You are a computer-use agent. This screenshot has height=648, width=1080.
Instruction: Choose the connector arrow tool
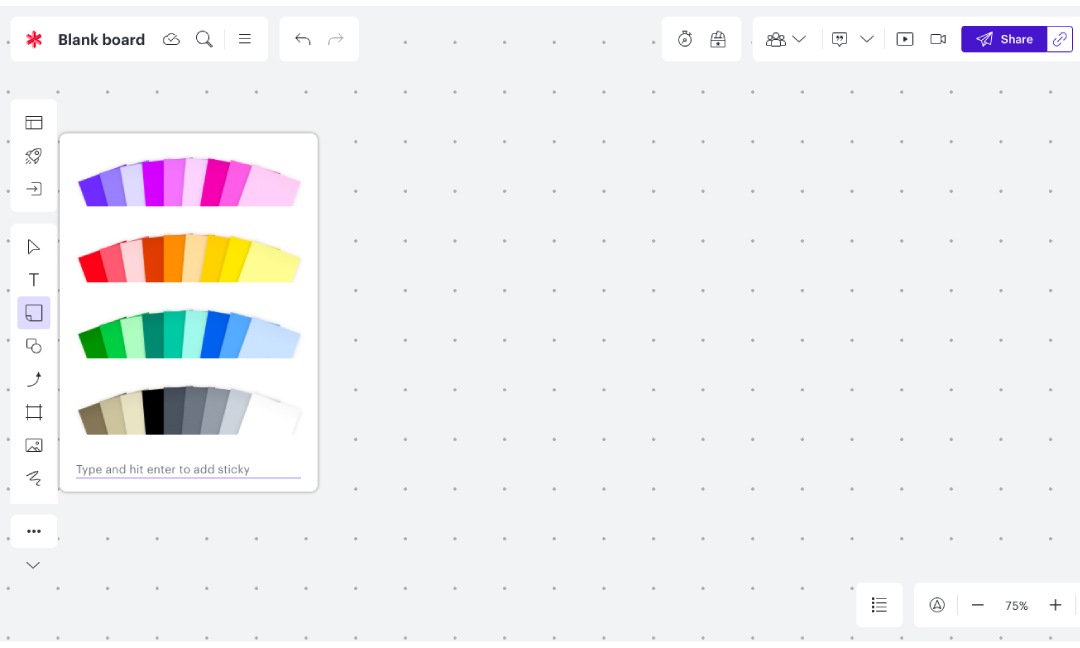click(33, 378)
